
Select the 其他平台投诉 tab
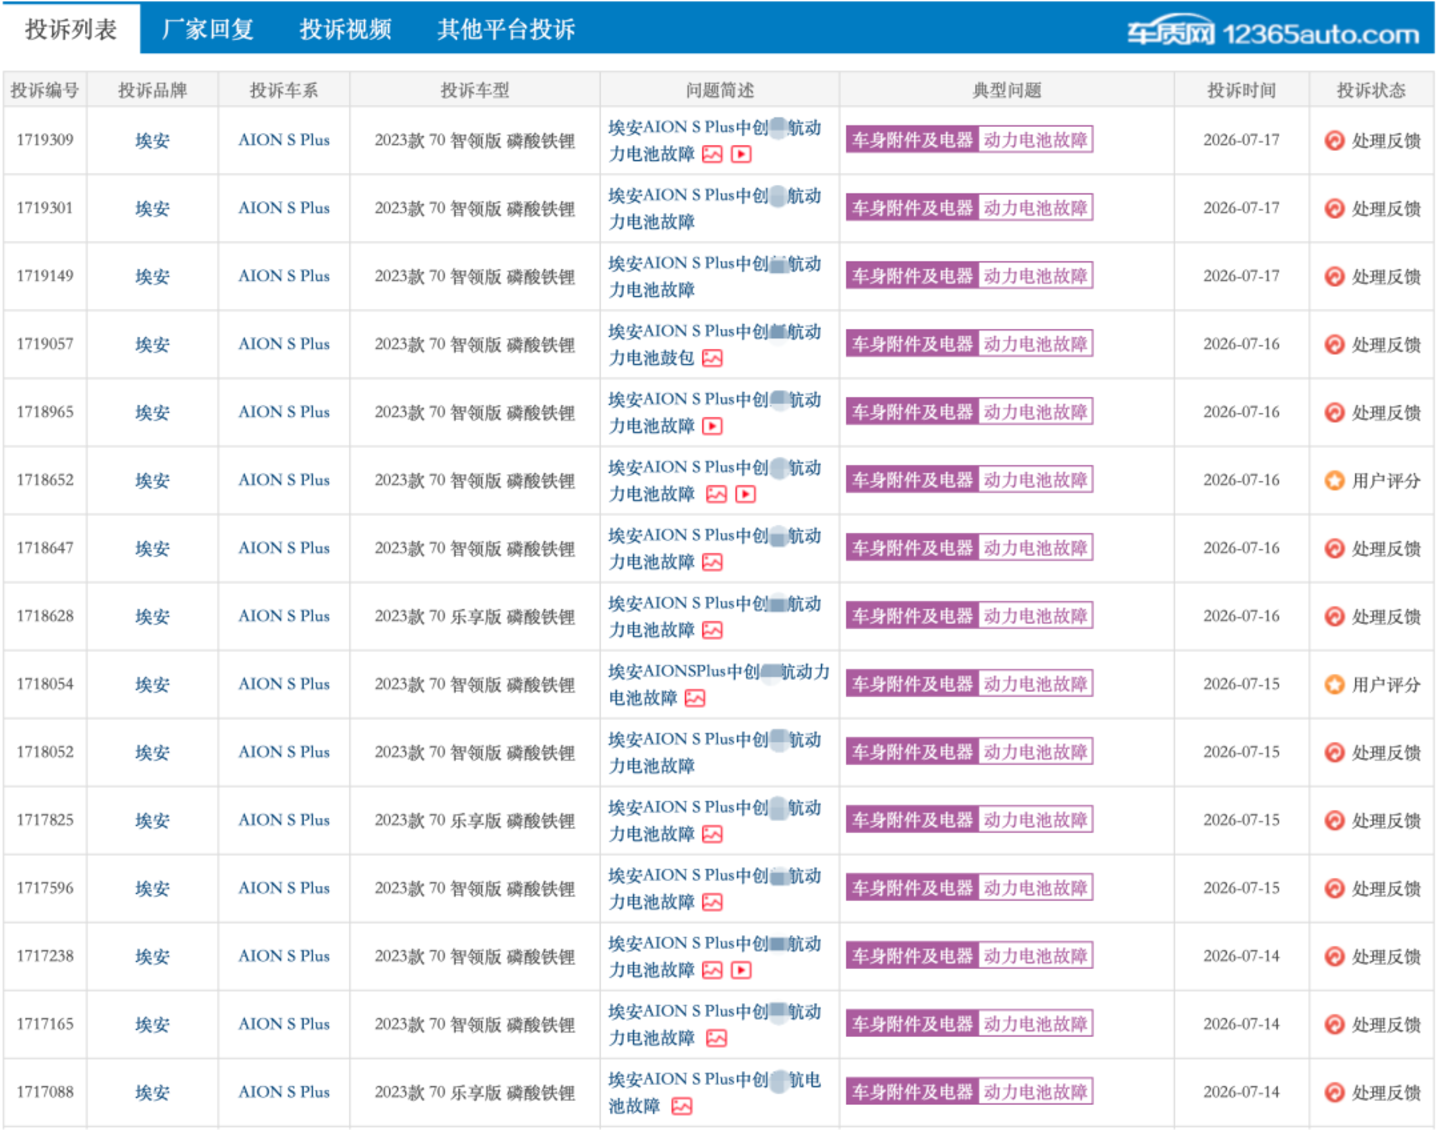point(506,29)
